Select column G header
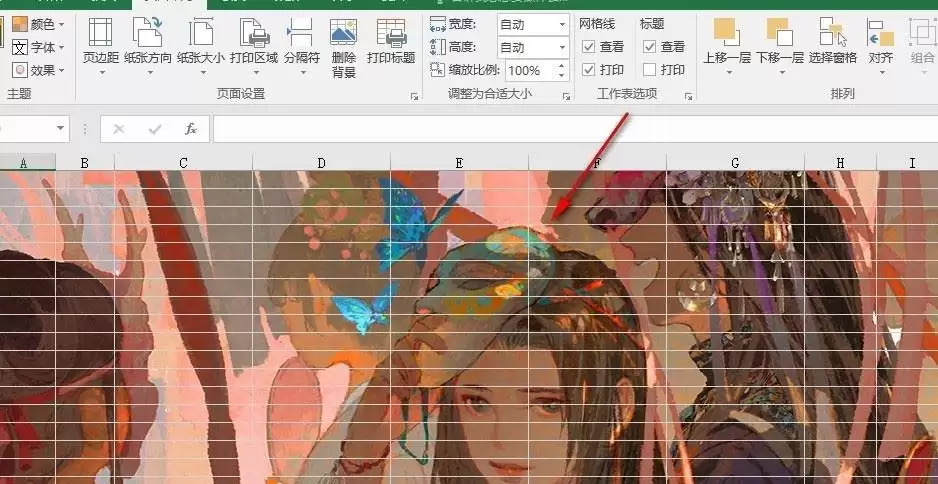The width and height of the screenshot is (938, 484). click(735, 163)
